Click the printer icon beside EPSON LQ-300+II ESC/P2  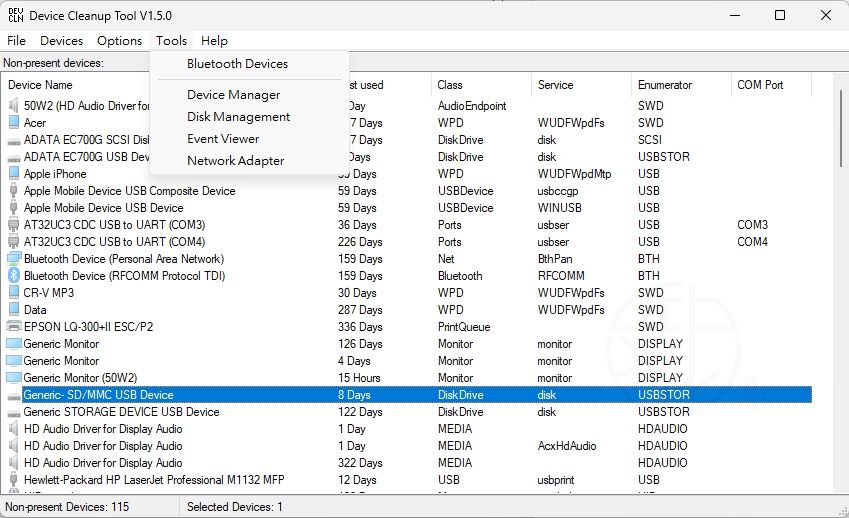click(x=14, y=327)
